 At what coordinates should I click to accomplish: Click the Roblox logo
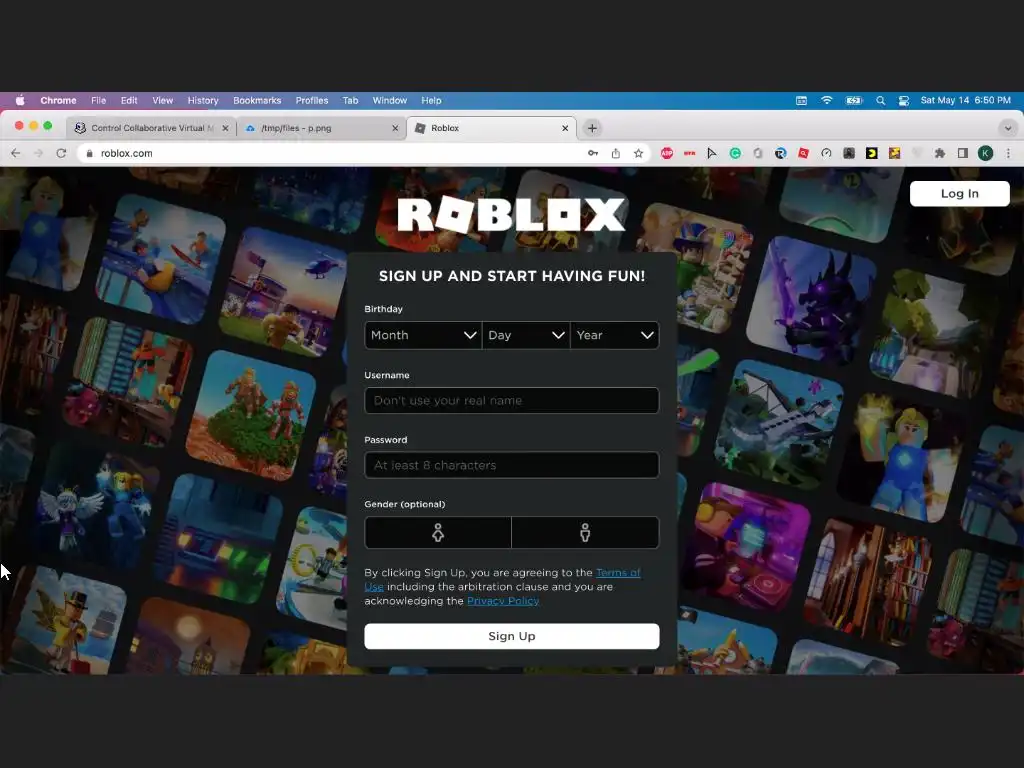click(511, 214)
